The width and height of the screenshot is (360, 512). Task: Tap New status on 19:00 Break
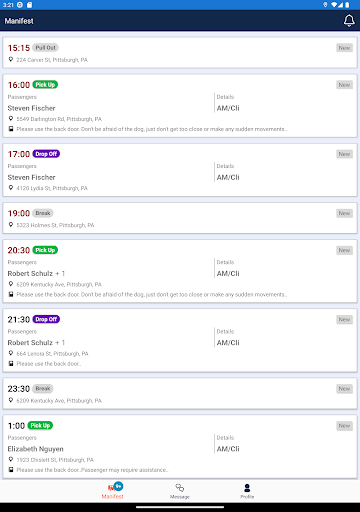(344, 213)
